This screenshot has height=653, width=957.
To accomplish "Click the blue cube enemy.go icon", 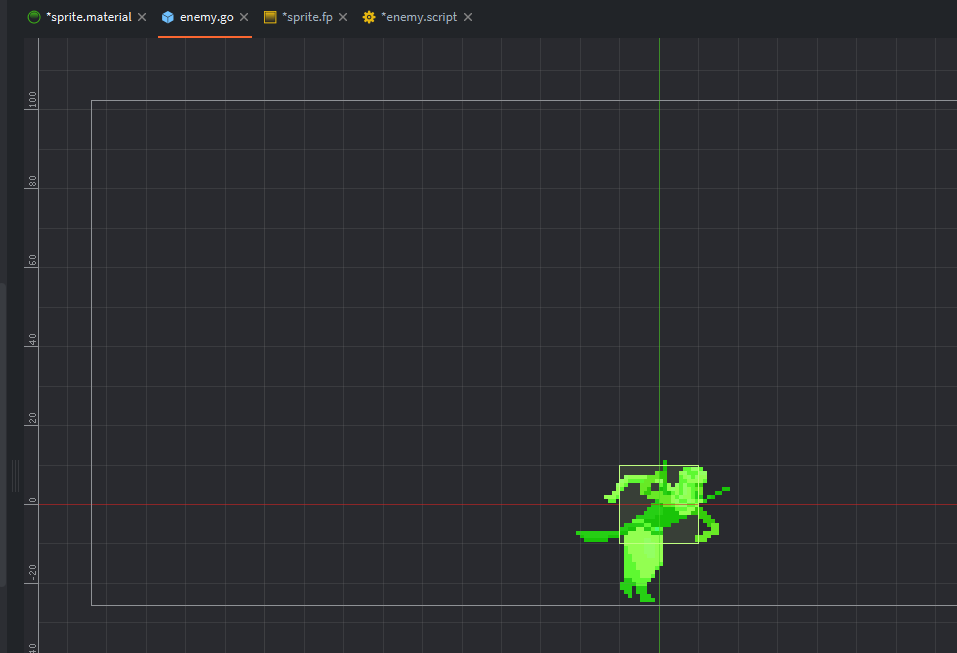I will point(168,17).
